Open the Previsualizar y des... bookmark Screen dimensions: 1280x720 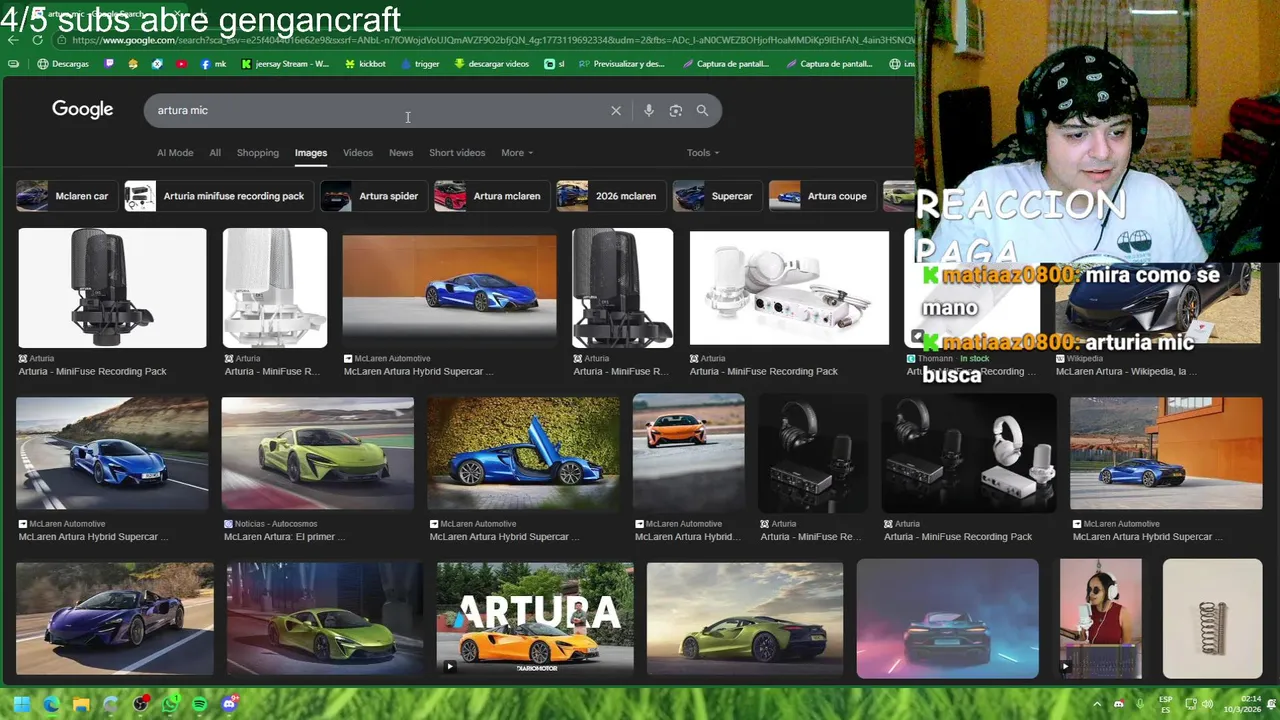click(620, 64)
